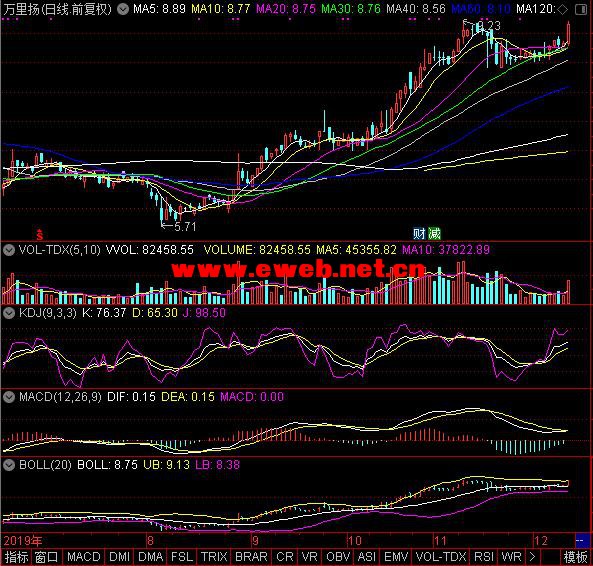Click the blue -- box at timeline end

point(580,541)
